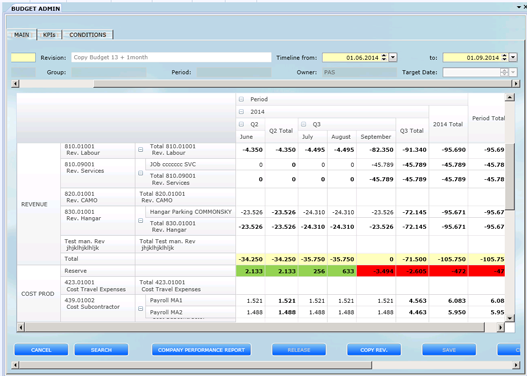
Task: Click the Total row July value -35.750
Action: point(313,259)
